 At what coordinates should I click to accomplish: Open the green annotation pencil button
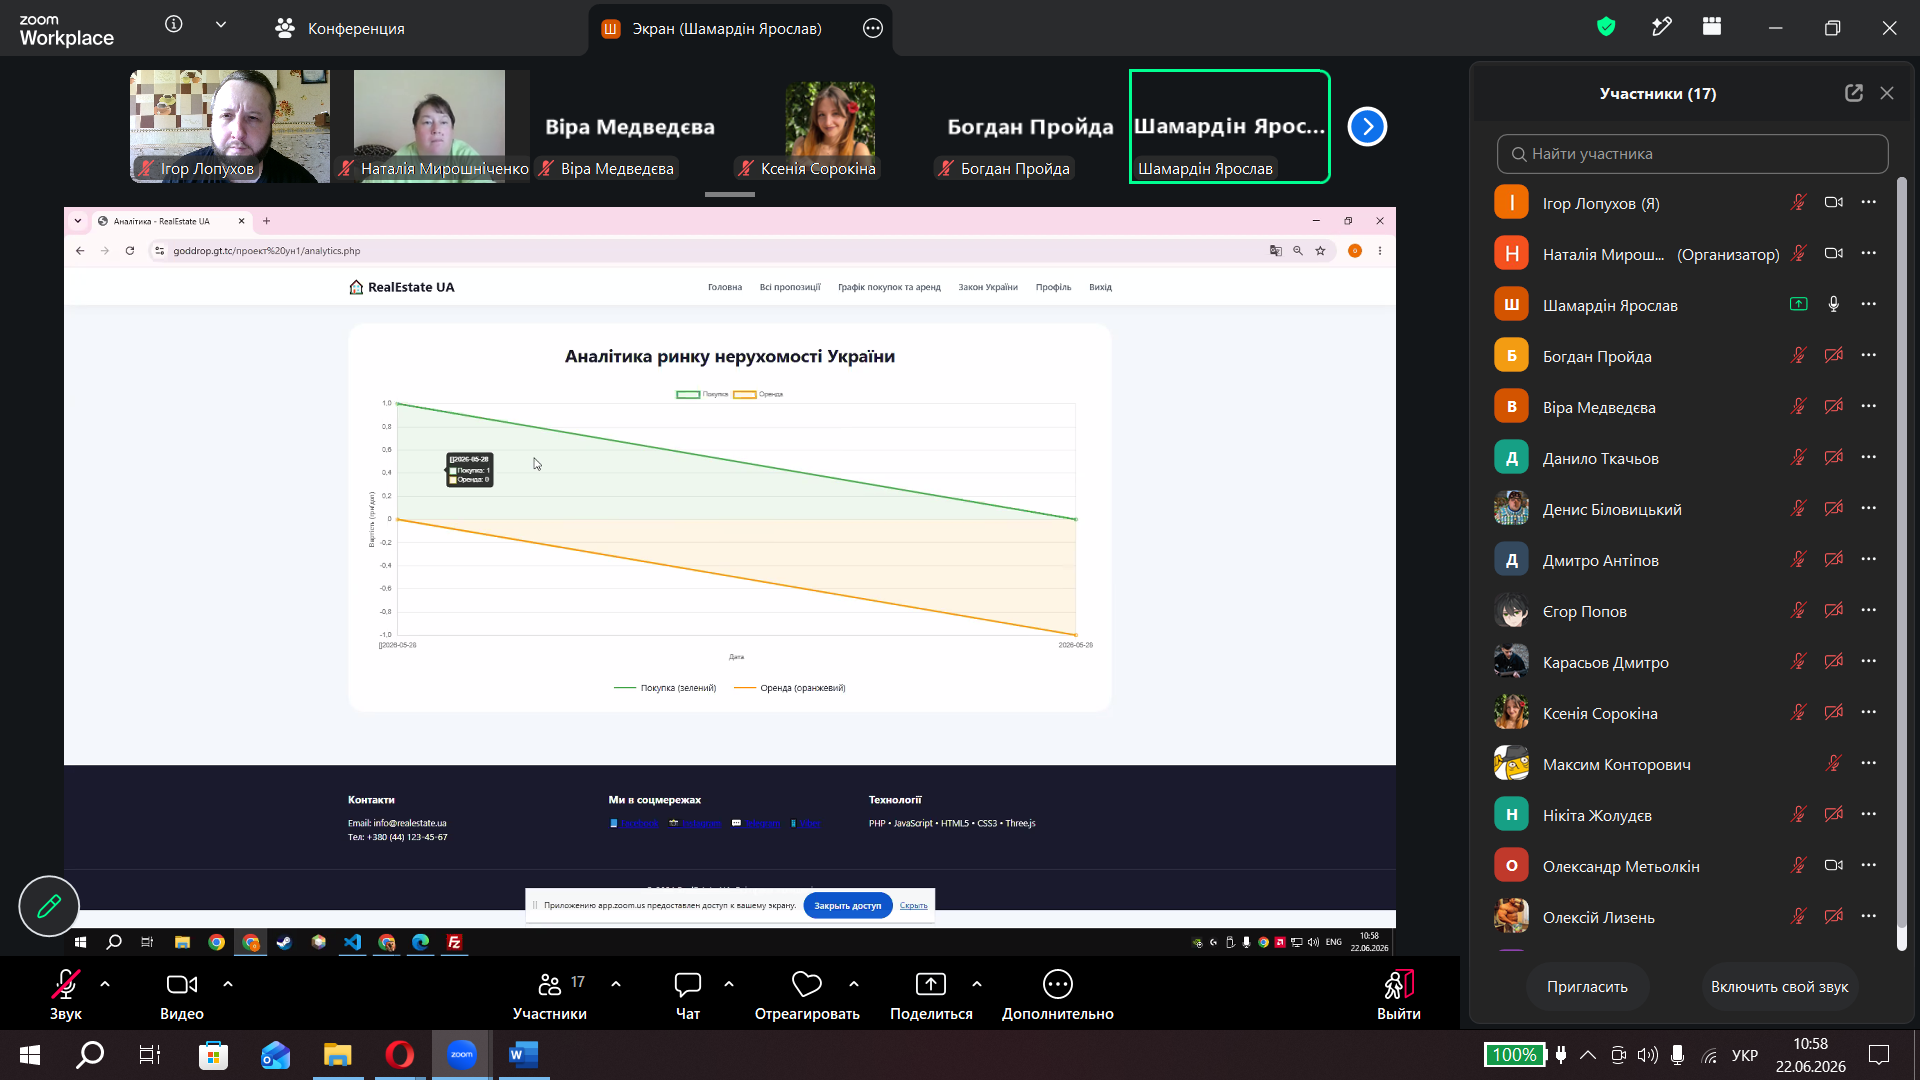tap(49, 906)
